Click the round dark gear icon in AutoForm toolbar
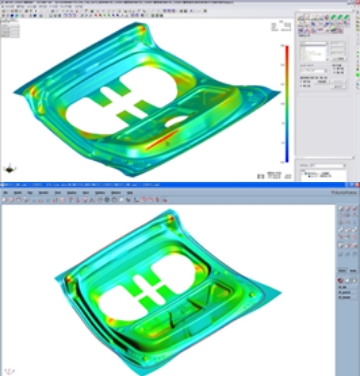Screen dimensions: 360x376 tap(107, 200)
